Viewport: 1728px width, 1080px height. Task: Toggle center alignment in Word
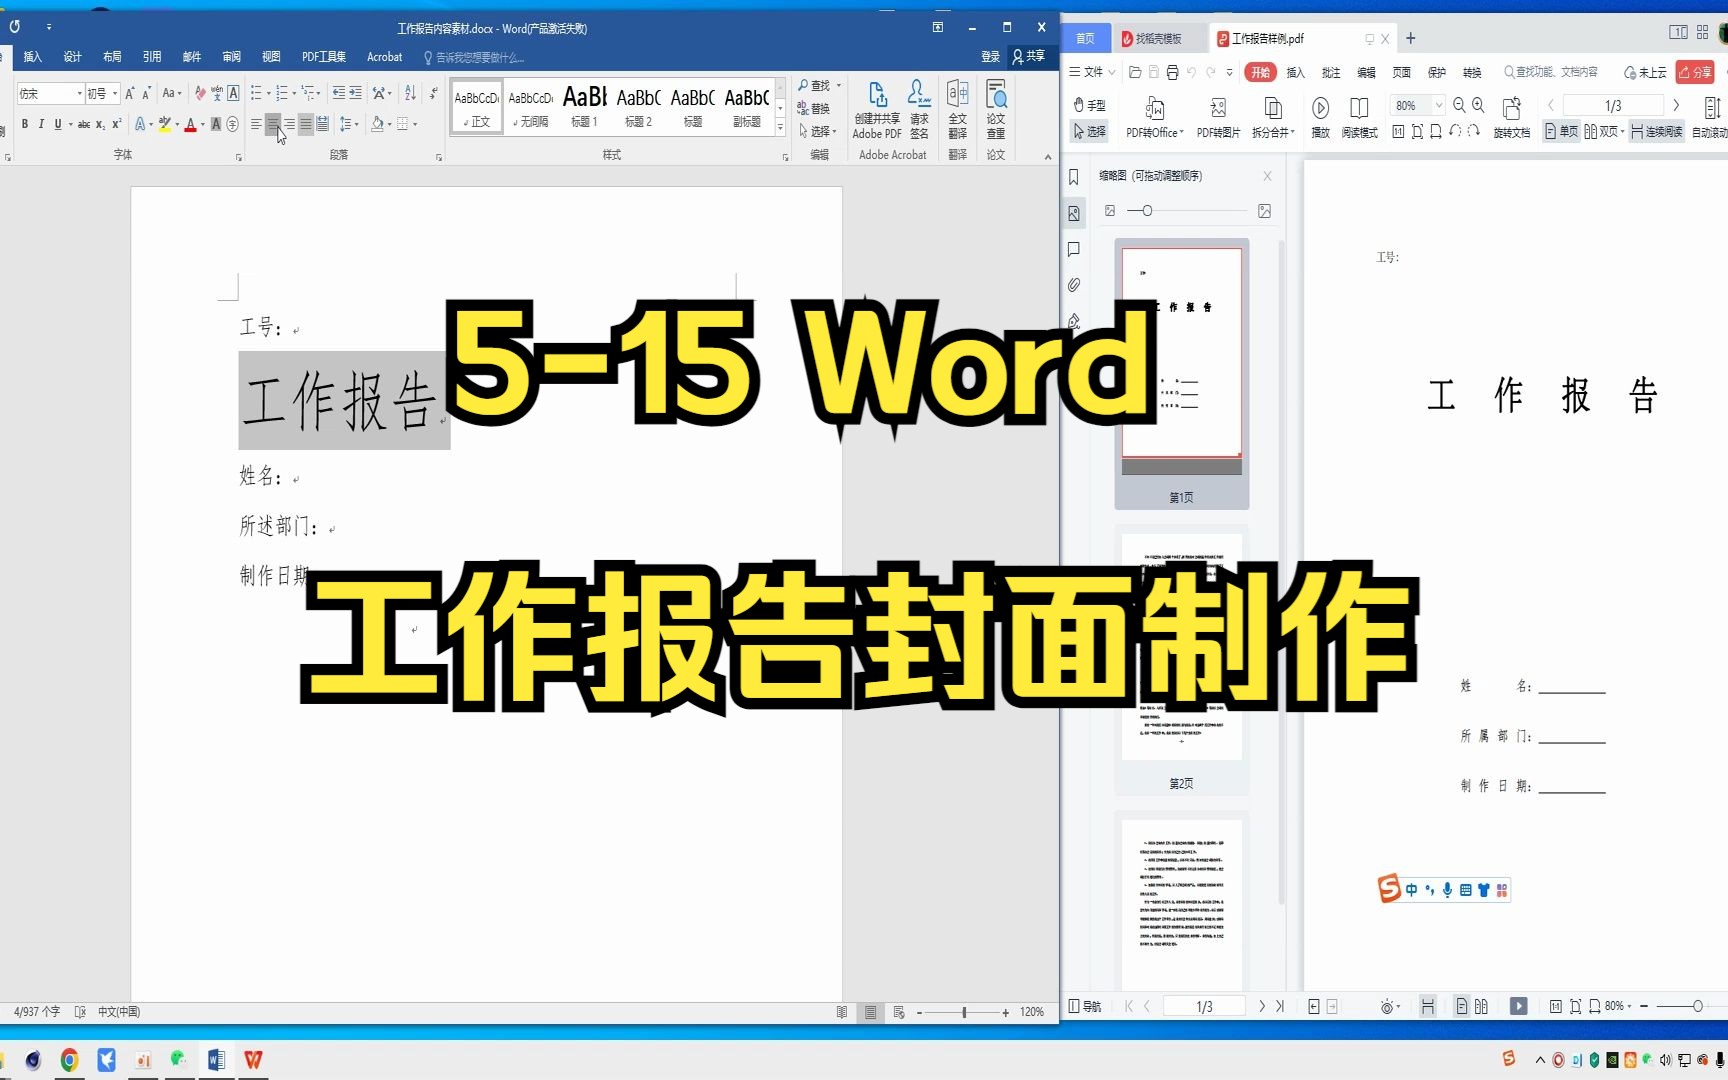[x=273, y=124]
